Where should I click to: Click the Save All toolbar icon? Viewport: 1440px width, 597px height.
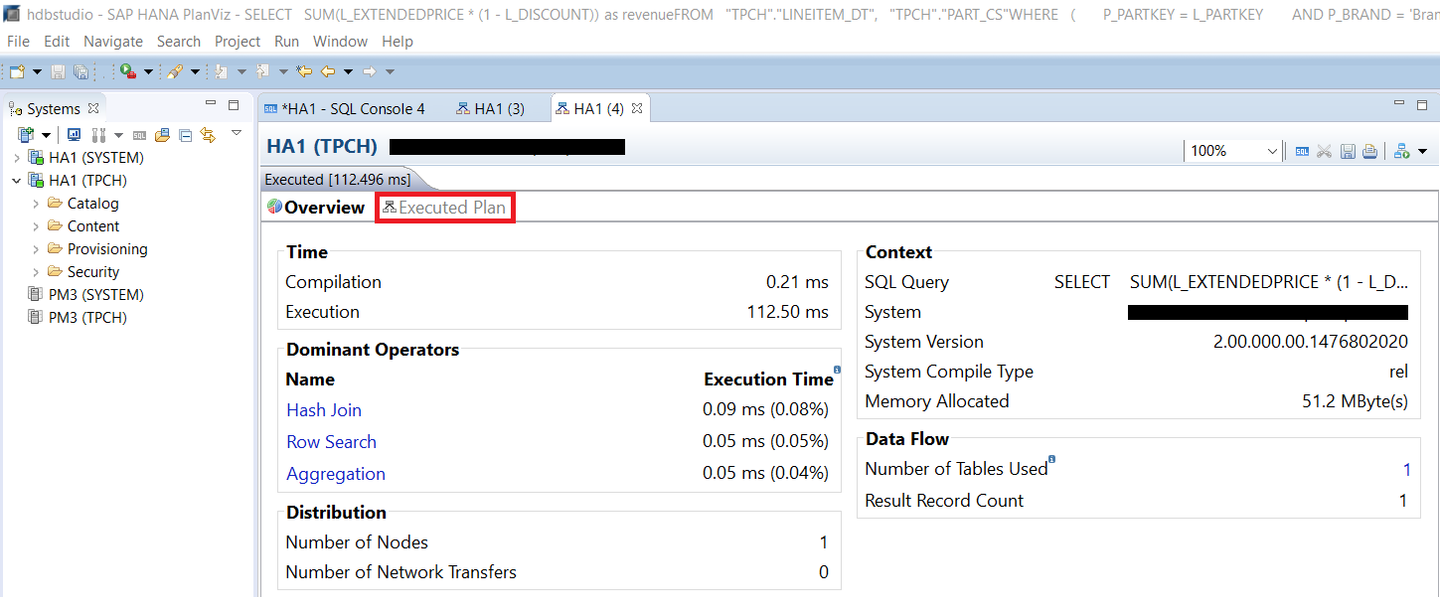81,72
